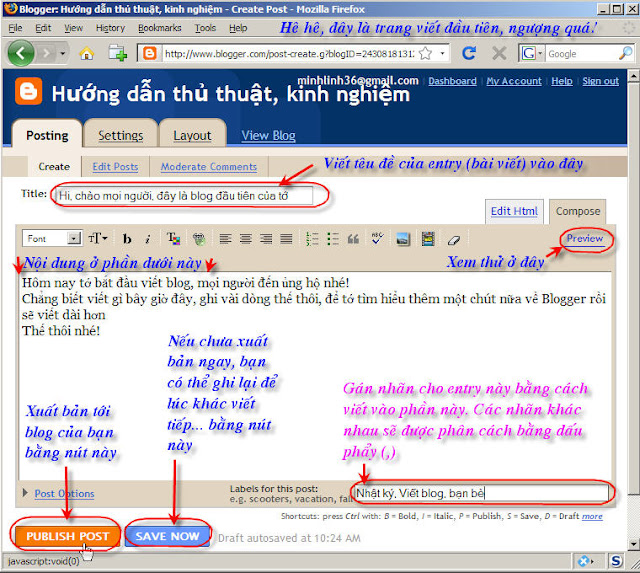Click the PUBLISH POST button
Image resolution: width=640 pixels, height=573 pixels.
(67, 536)
